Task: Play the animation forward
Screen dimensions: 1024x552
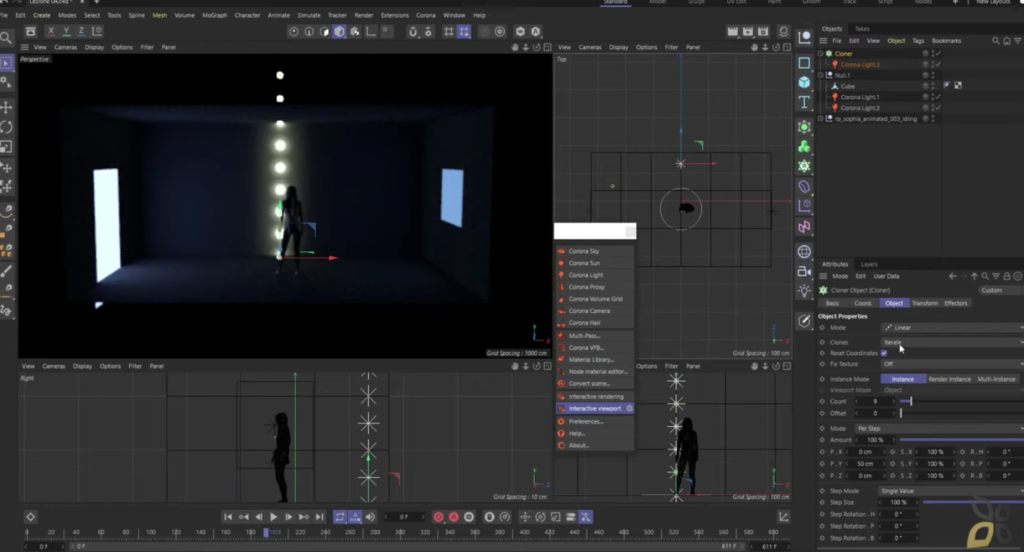Action: pos(274,517)
